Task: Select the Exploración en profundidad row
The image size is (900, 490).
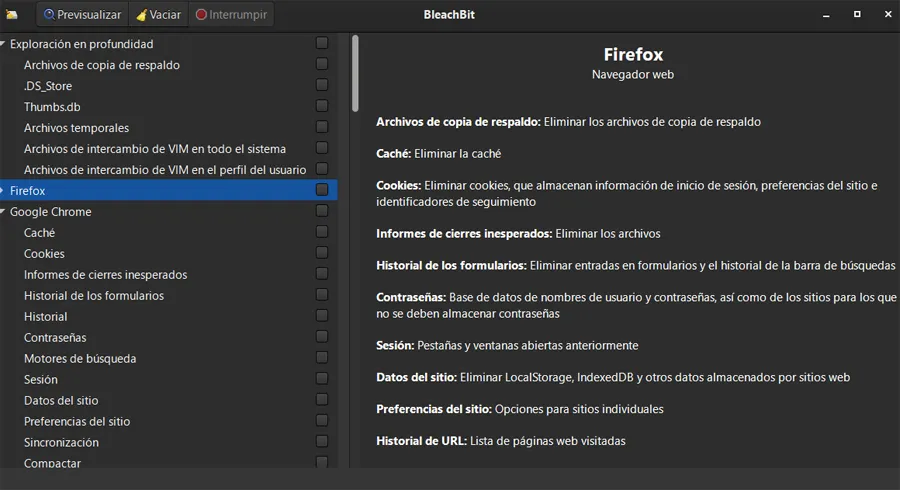Action: (x=168, y=44)
